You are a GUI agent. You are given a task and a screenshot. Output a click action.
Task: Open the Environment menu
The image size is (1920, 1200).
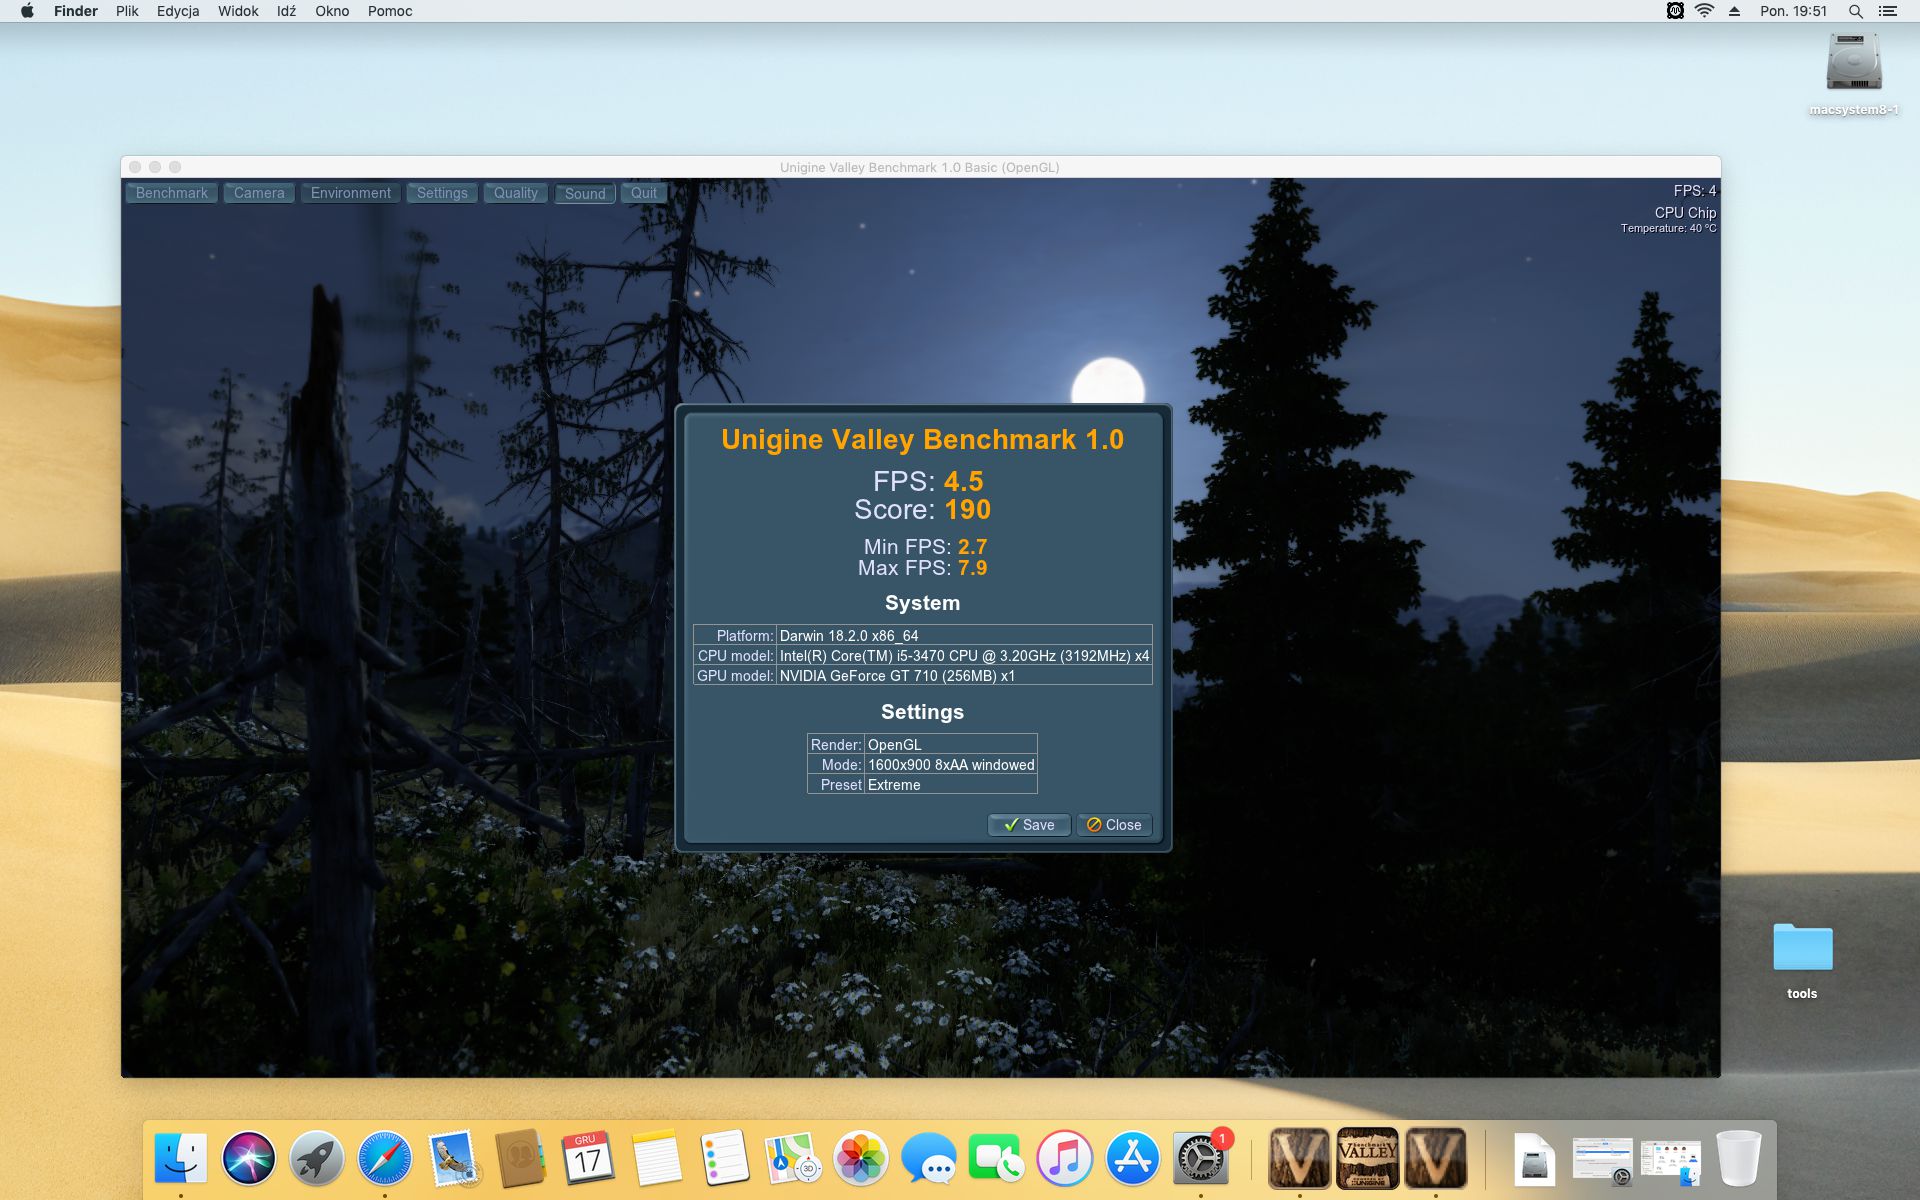point(350,193)
